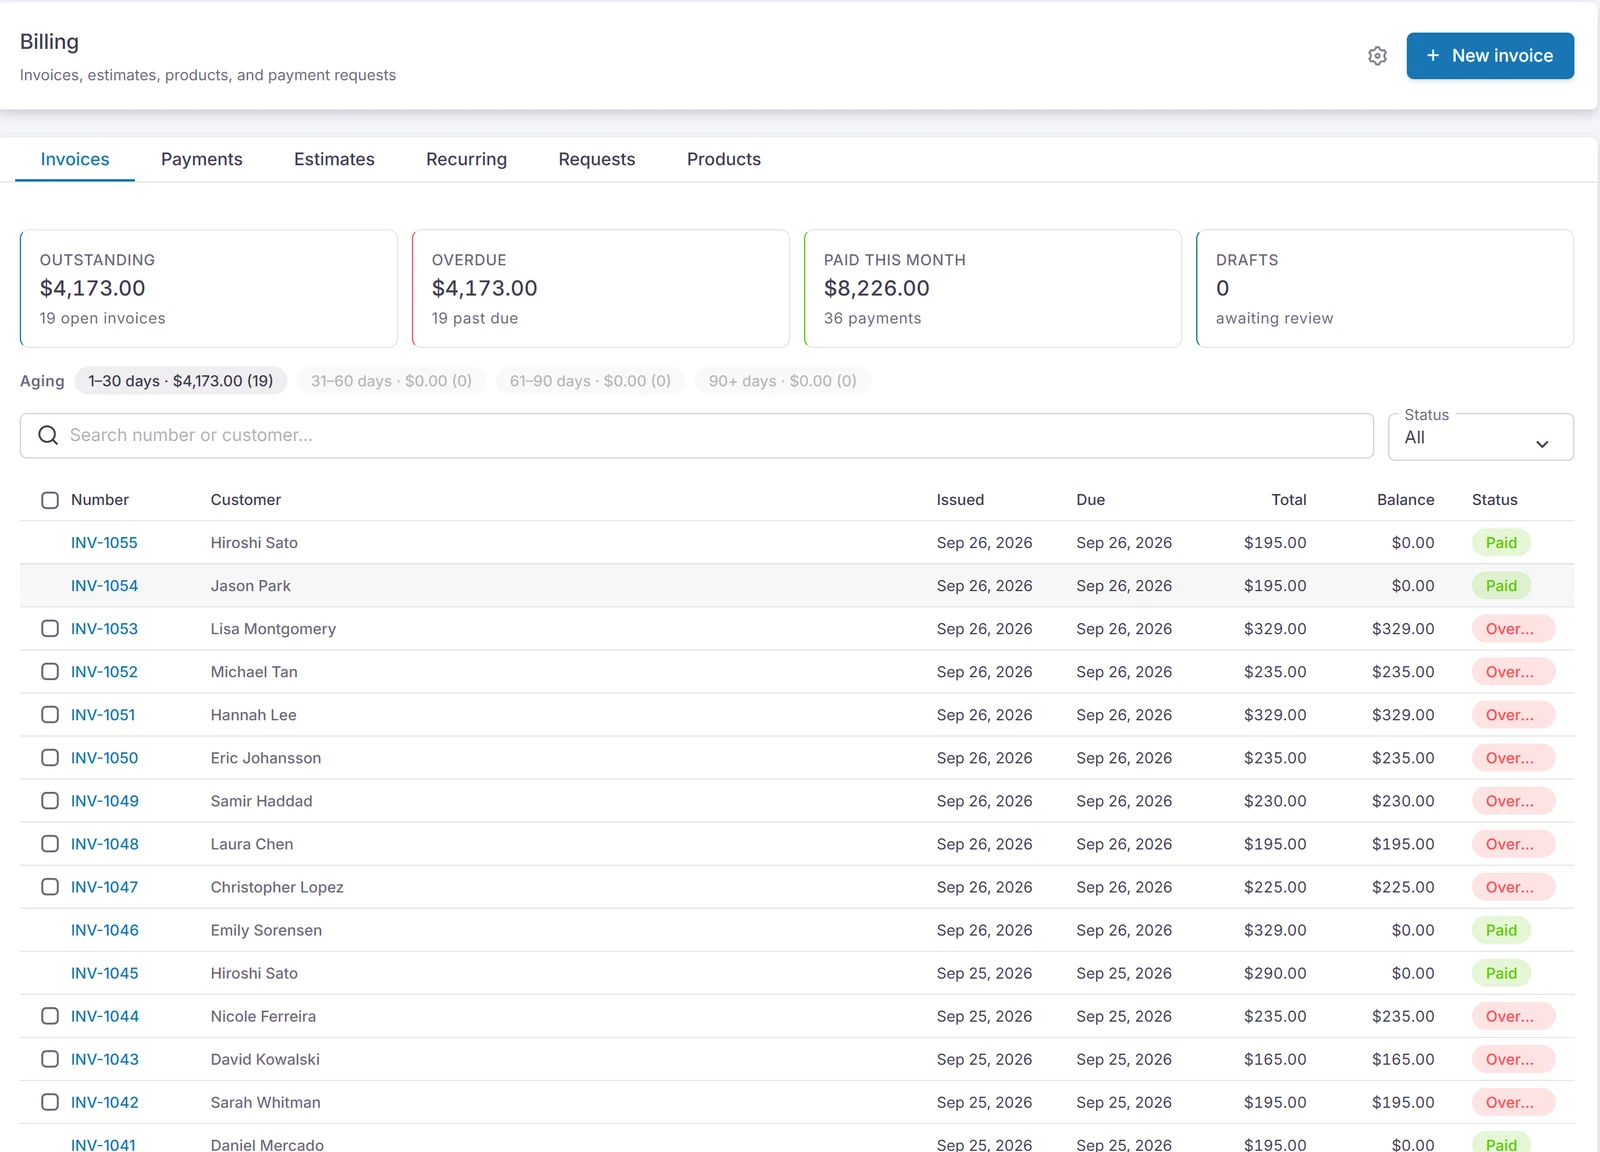
Task: Open invoice INV-1055 link
Action: pyautogui.click(x=104, y=543)
